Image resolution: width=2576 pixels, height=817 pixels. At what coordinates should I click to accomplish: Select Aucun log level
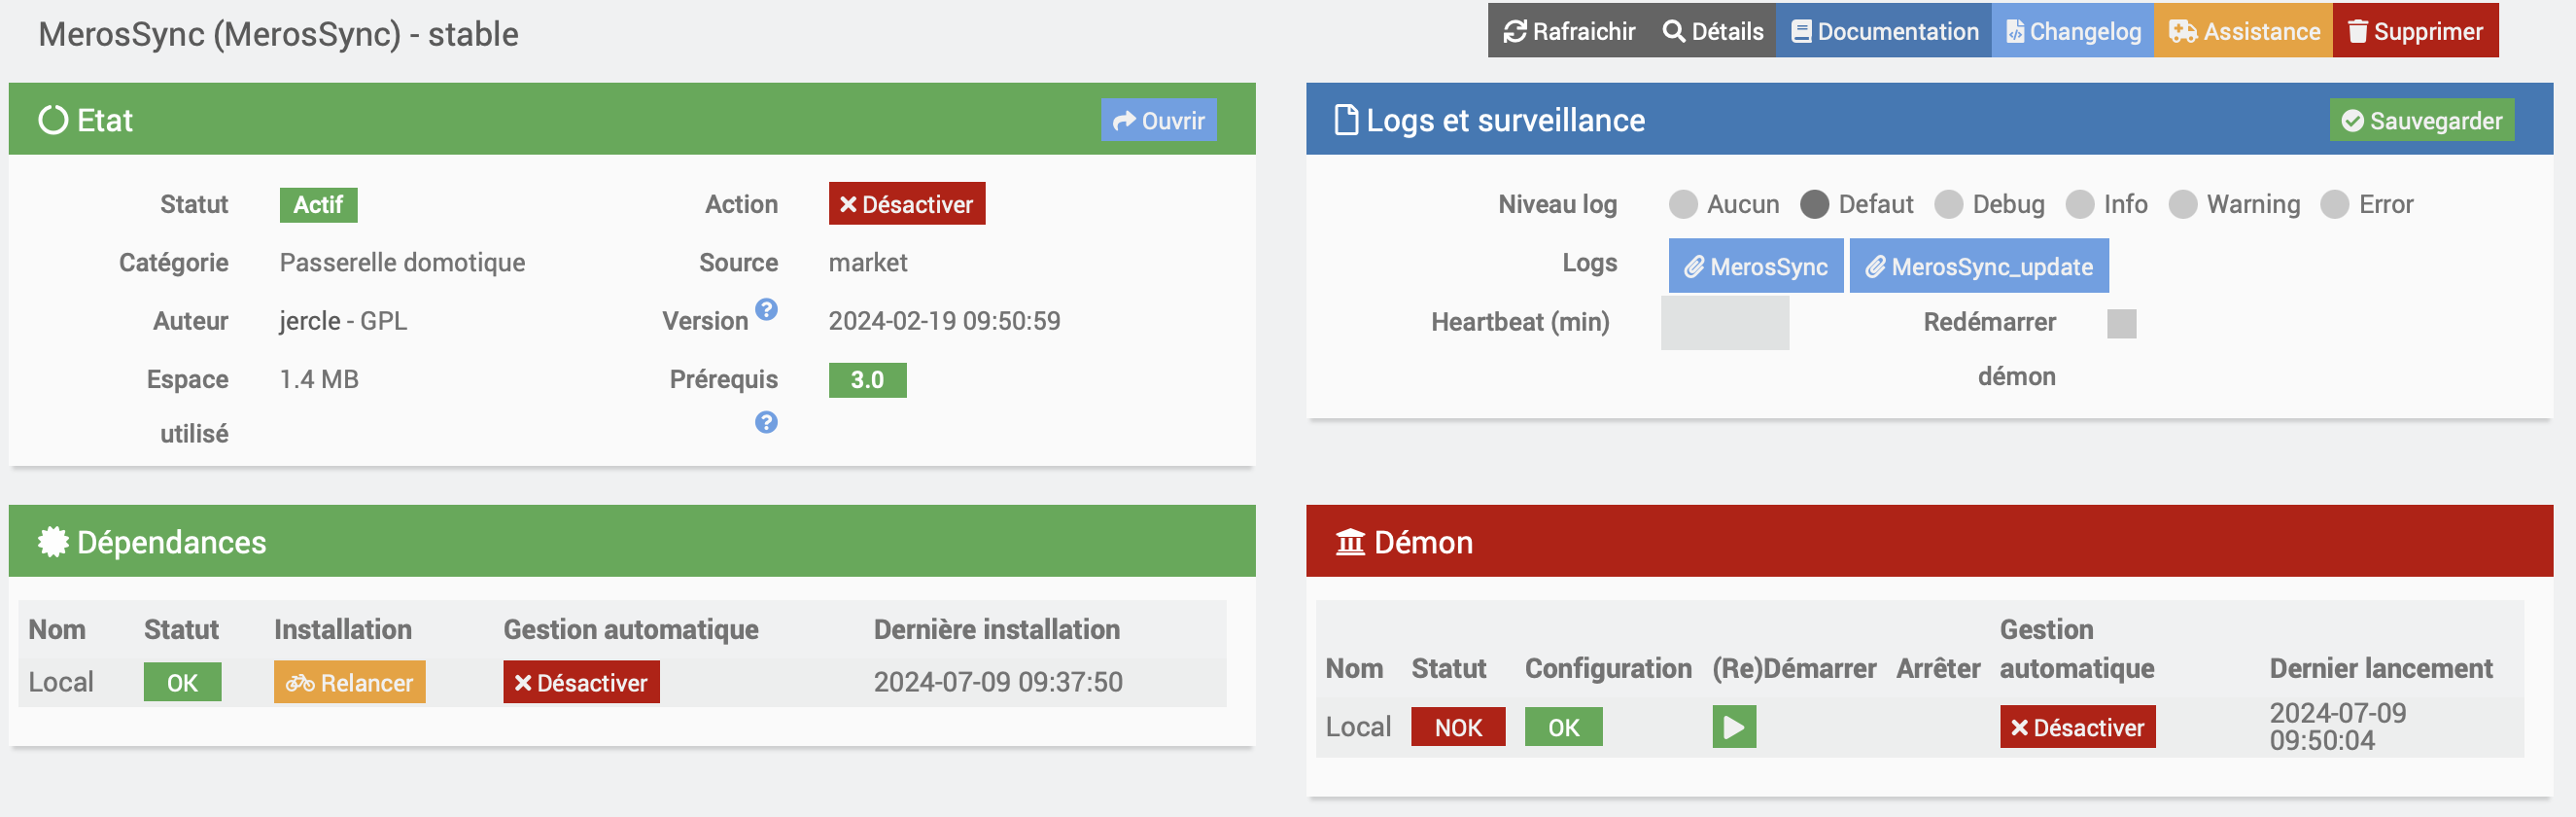1684,205
